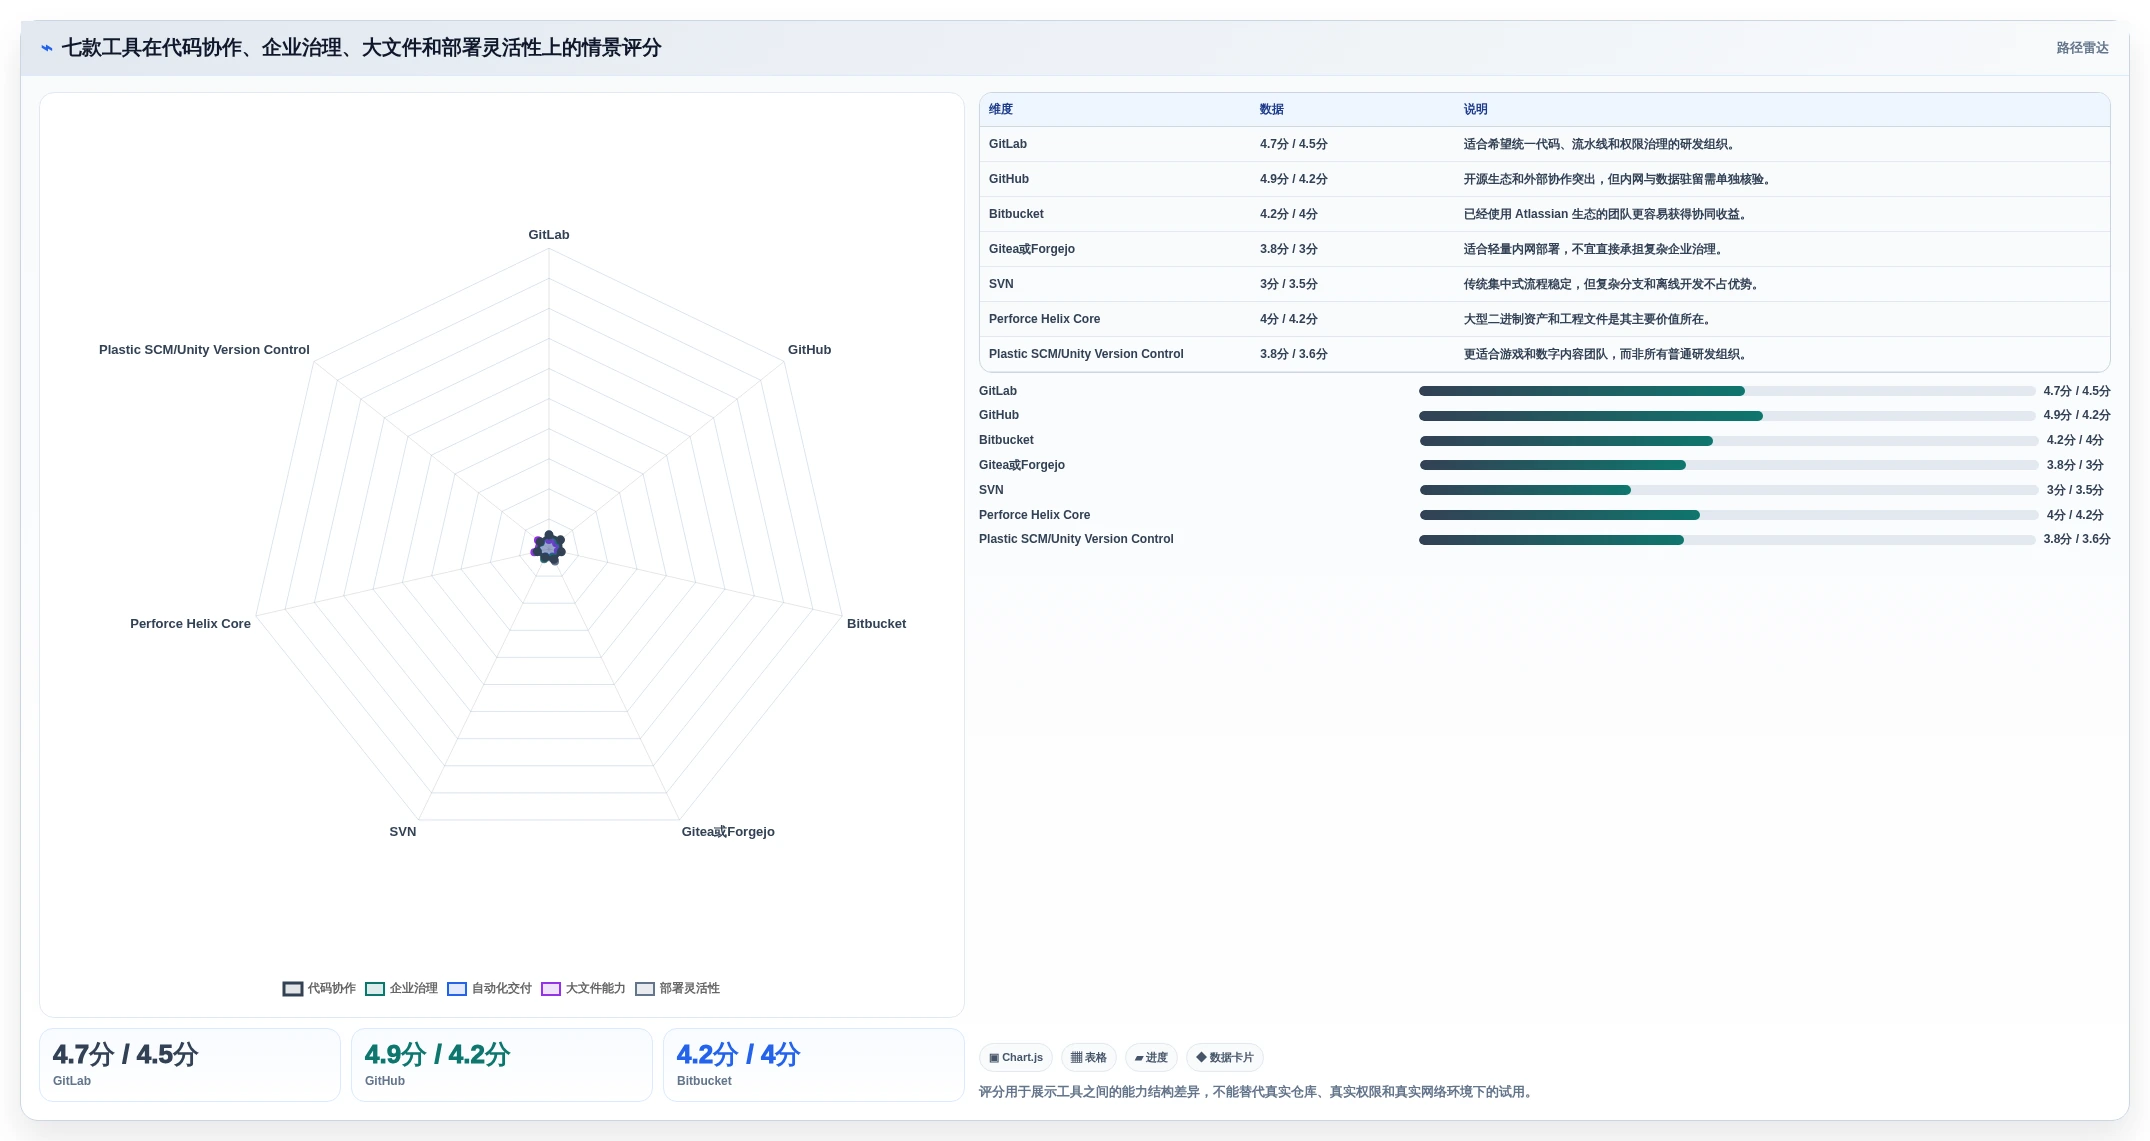Open the GitHub 4.9分 / 4.2分 data card
This screenshot has height=1141, width=2150.
502,1065
